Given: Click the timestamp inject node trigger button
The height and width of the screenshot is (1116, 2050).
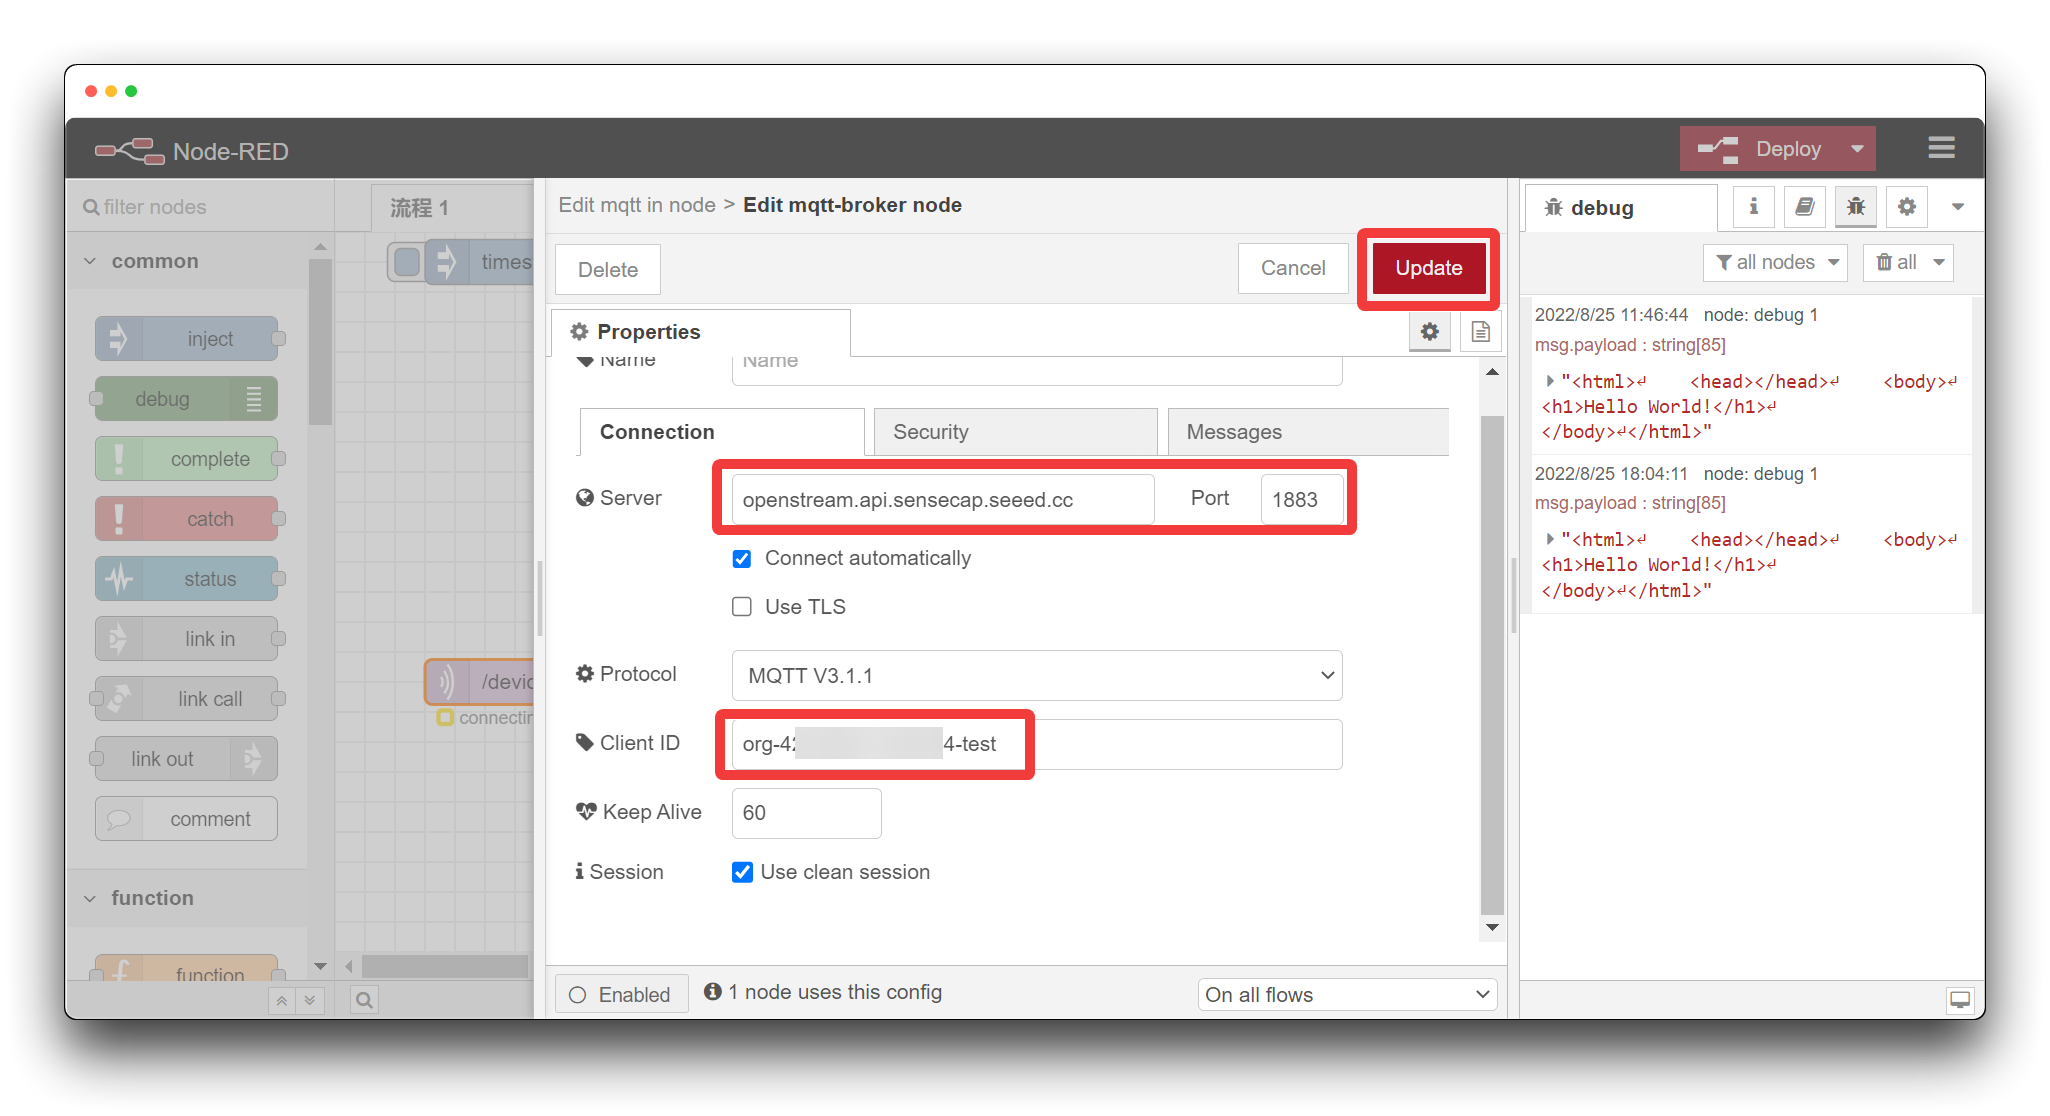Looking at the screenshot, I should [x=407, y=262].
